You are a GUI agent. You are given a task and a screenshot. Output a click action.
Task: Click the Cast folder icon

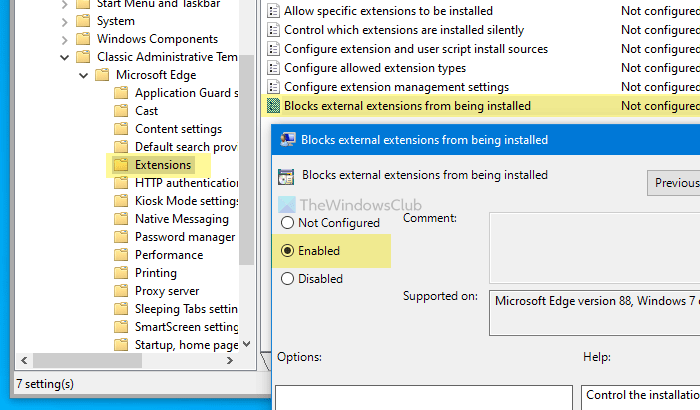(121, 111)
